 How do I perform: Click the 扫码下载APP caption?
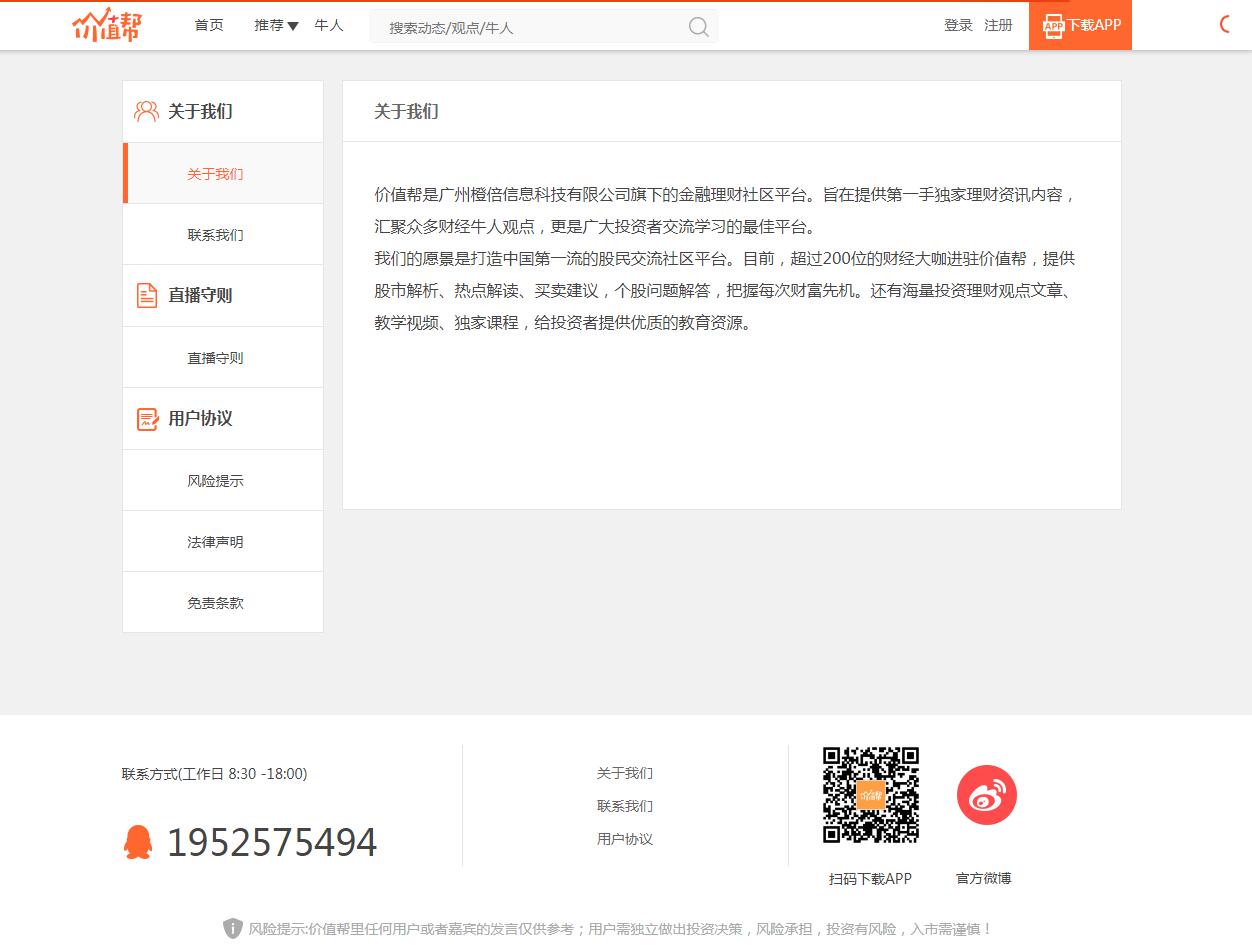870,879
